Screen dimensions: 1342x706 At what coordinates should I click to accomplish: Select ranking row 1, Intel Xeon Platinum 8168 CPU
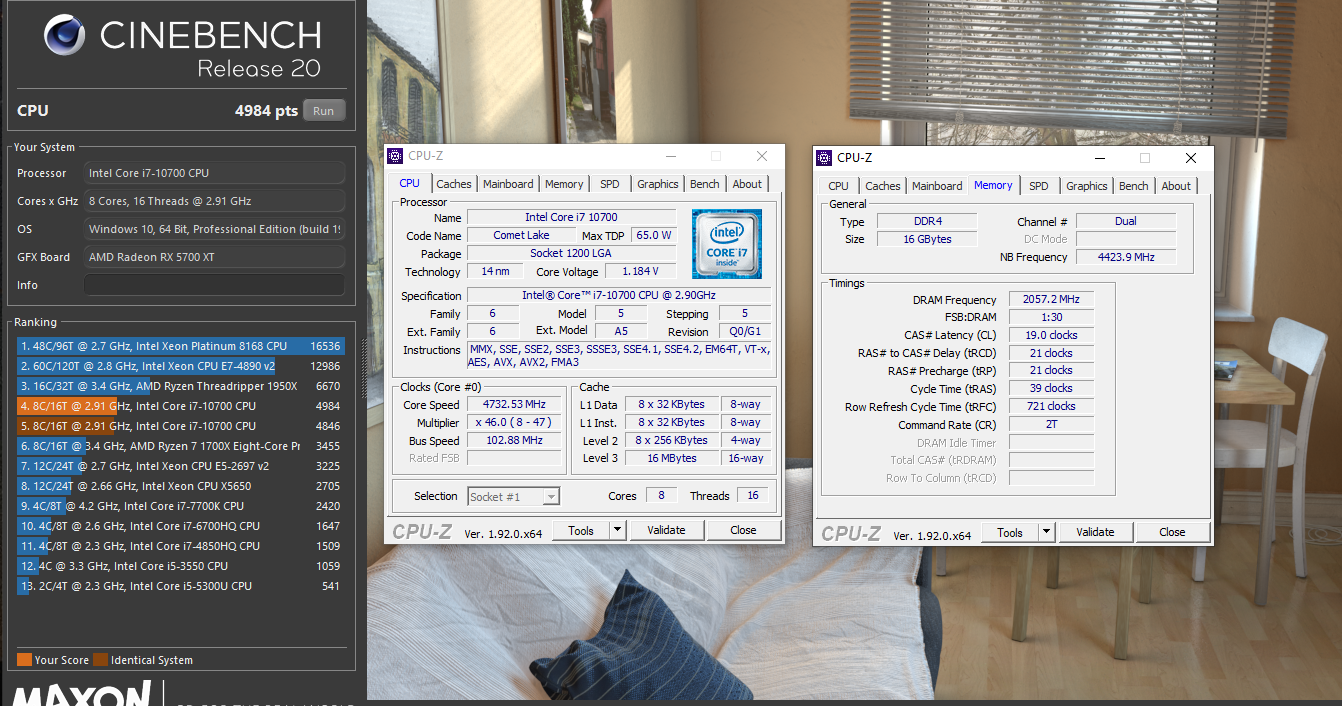181,346
